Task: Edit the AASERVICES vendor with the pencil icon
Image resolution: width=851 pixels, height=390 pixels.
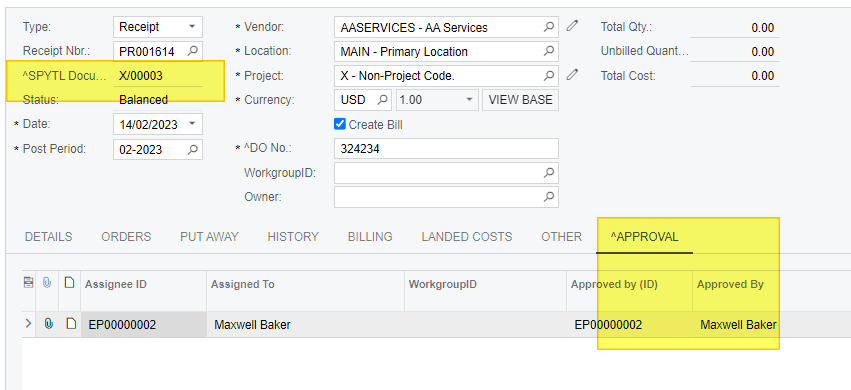Action: pyautogui.click(x=572, y=26)
